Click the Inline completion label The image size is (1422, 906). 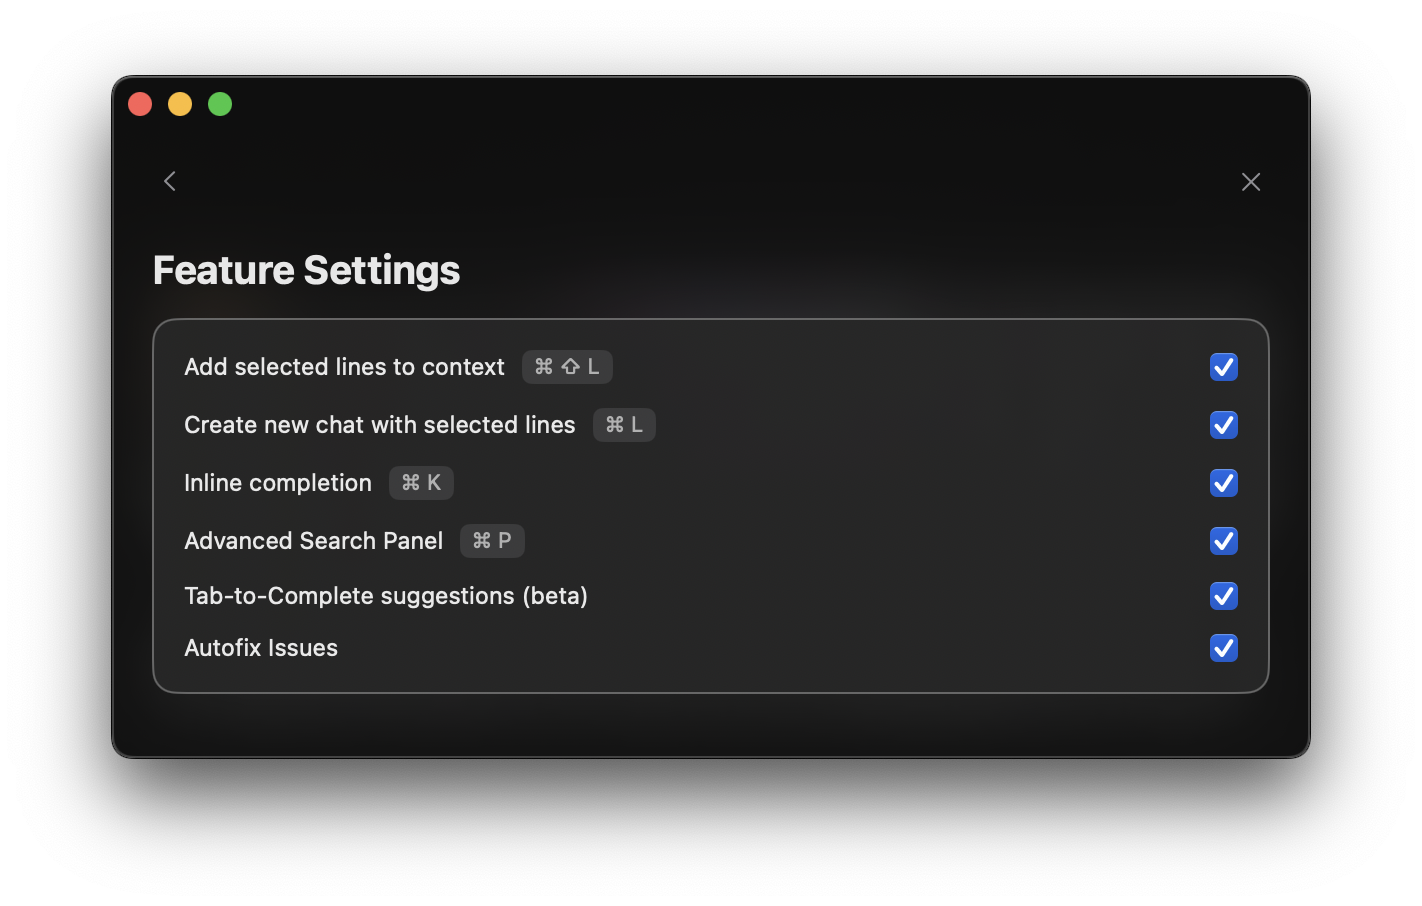[277, 482]
